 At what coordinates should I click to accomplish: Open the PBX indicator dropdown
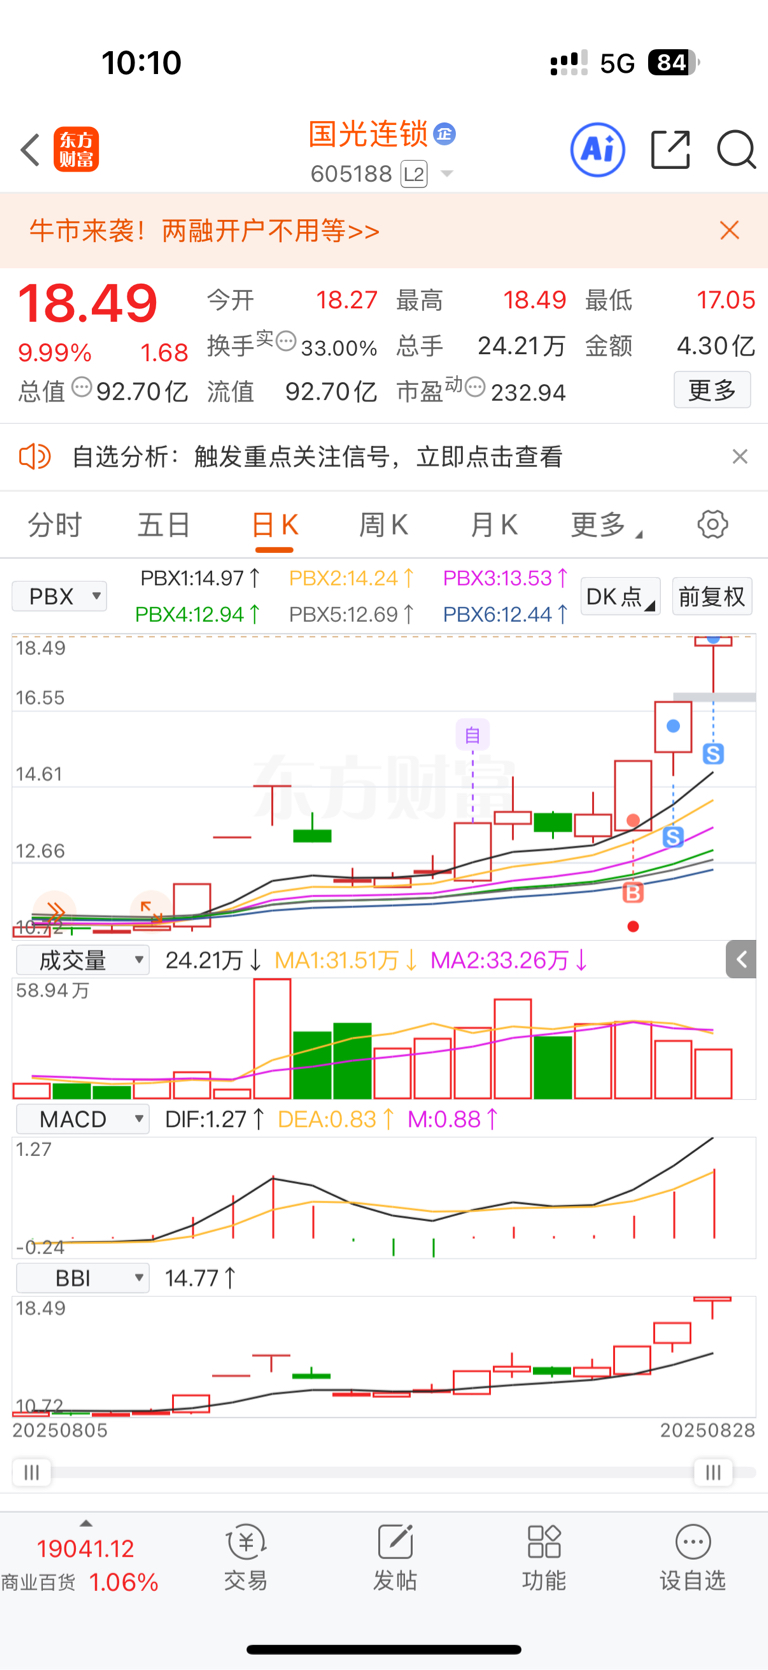pyautogui.click(x=59, y=597)
